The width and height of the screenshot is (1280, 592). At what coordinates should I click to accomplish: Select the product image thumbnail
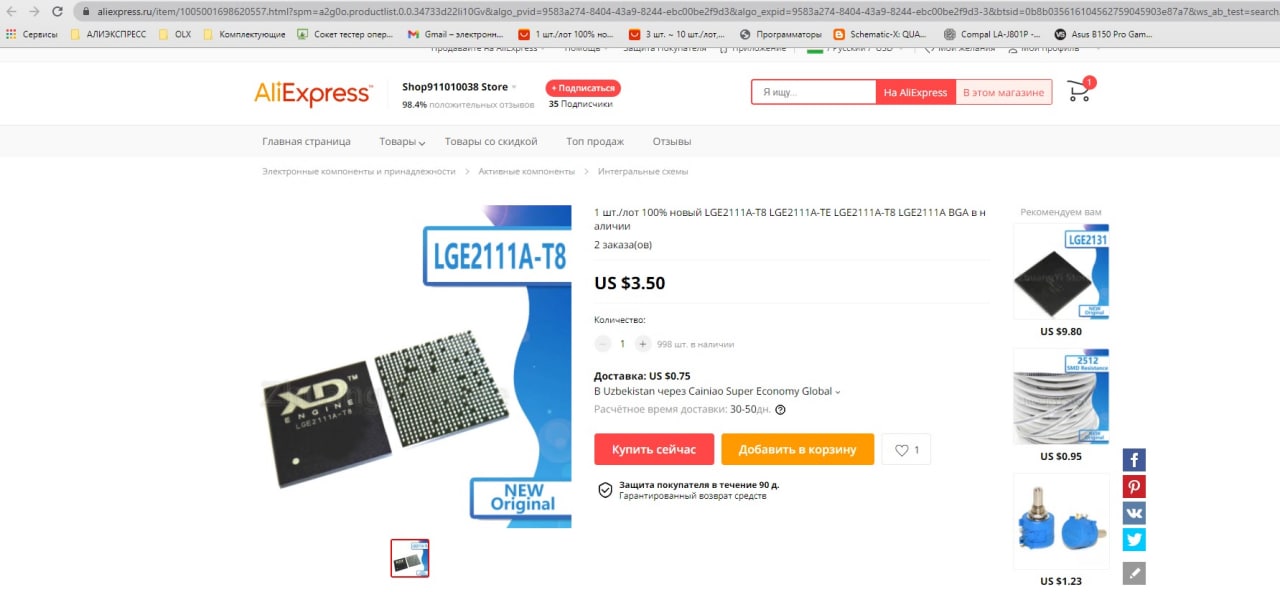tap(410, 558)
